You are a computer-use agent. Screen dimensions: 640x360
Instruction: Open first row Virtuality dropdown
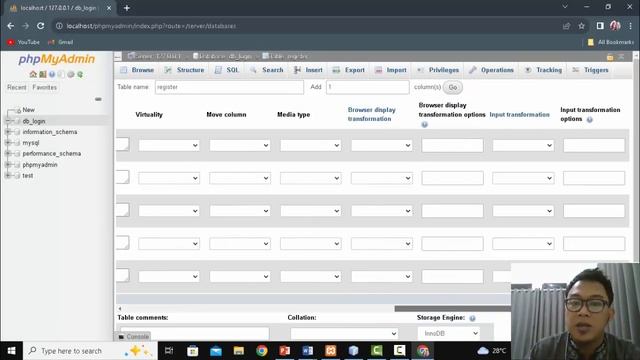(169, 145)
